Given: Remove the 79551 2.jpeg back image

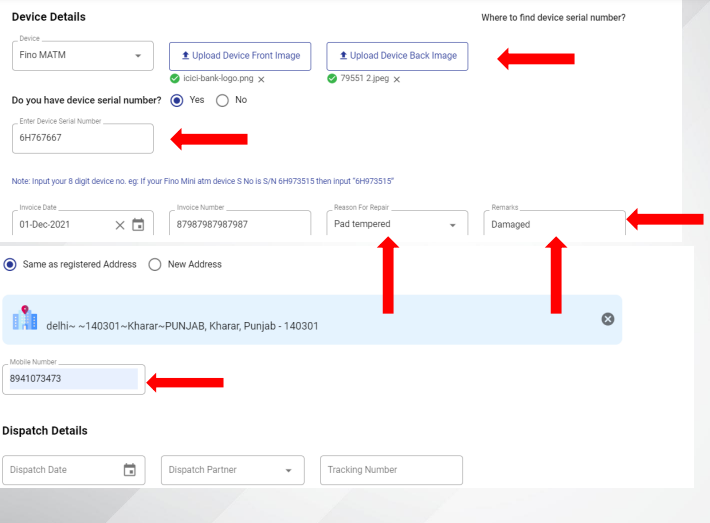Looking at the screenshot, I should (x=397, y=80).
